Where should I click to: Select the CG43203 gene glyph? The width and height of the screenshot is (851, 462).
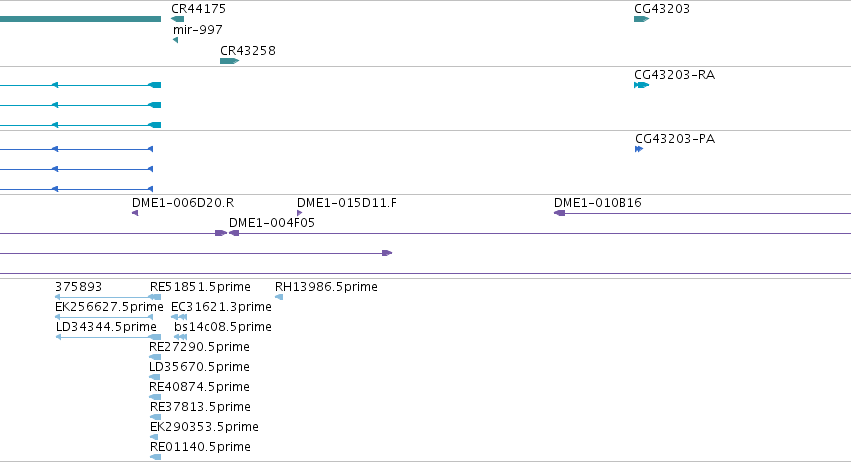coord(642,19)
